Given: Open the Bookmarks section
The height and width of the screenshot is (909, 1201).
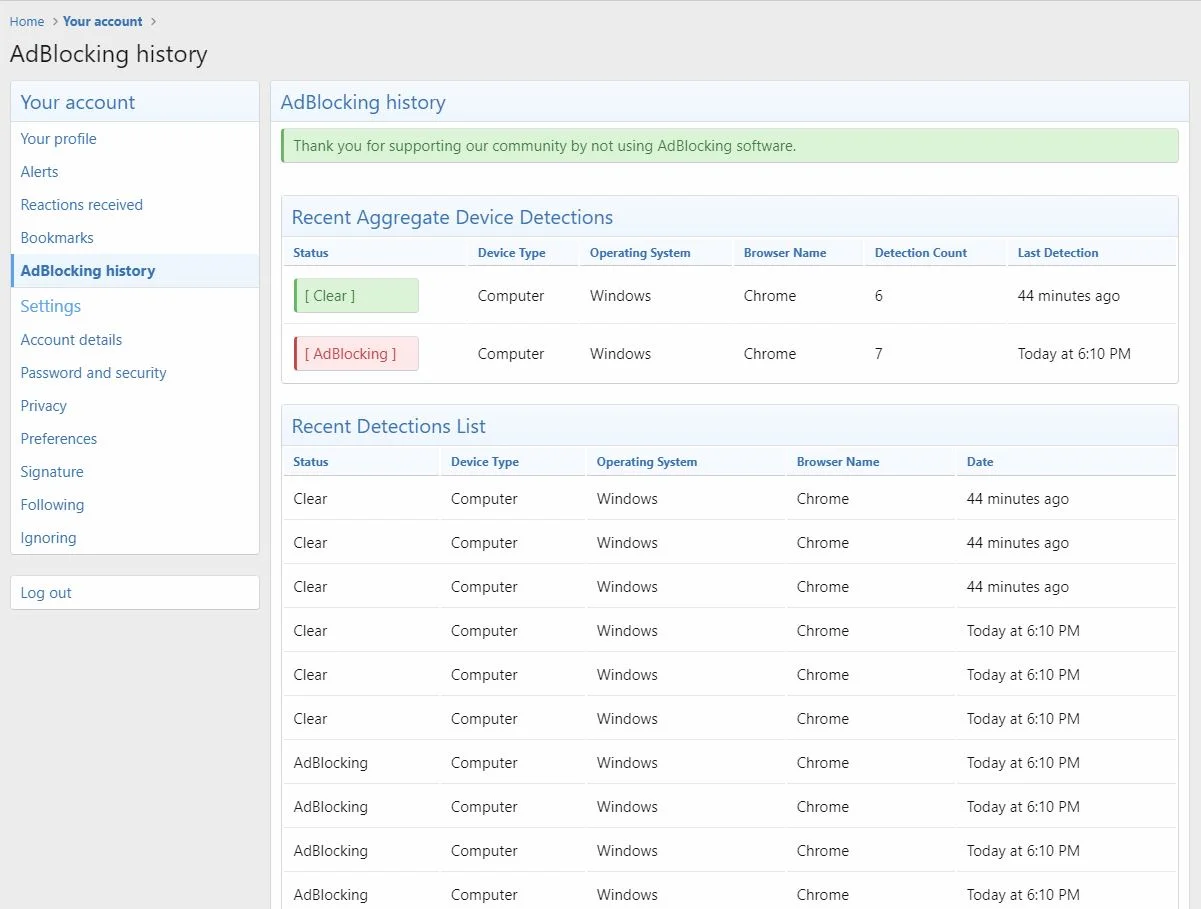Looking at the screenshot, I should tap(57, 238).
